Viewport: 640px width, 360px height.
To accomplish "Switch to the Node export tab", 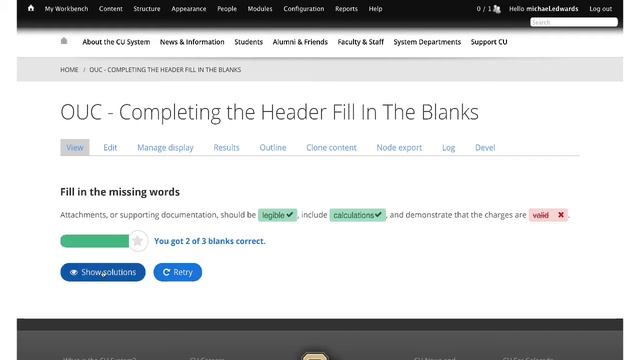I will pos(399,147).
